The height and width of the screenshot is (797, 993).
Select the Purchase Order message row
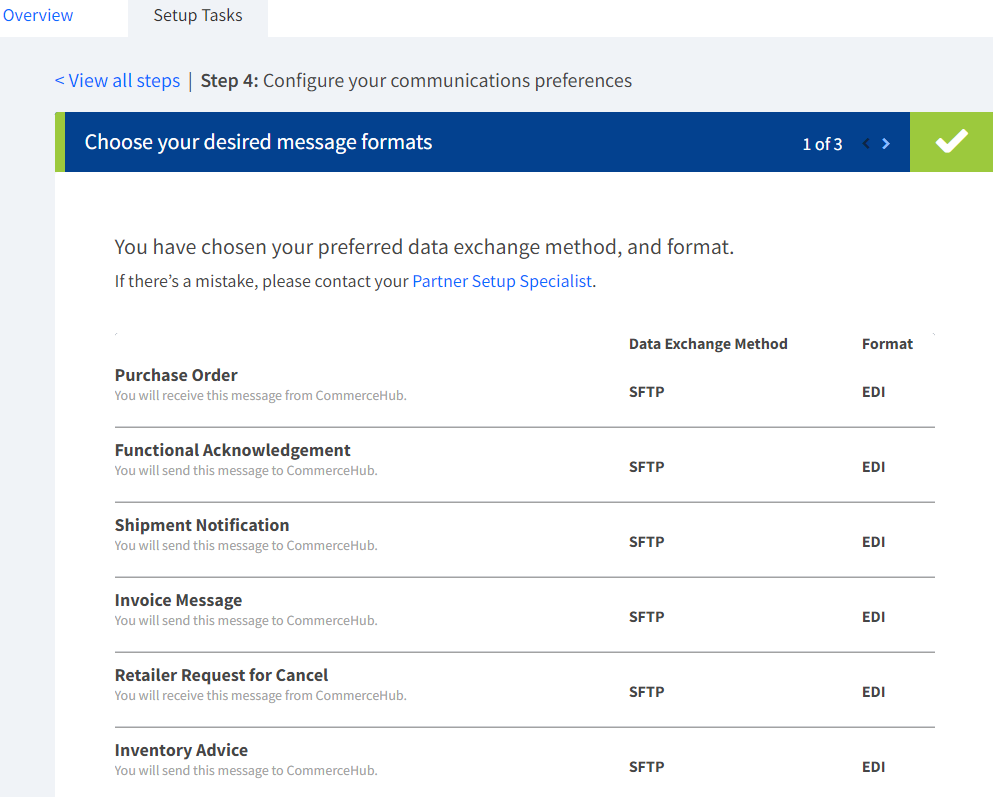point(176,376)
